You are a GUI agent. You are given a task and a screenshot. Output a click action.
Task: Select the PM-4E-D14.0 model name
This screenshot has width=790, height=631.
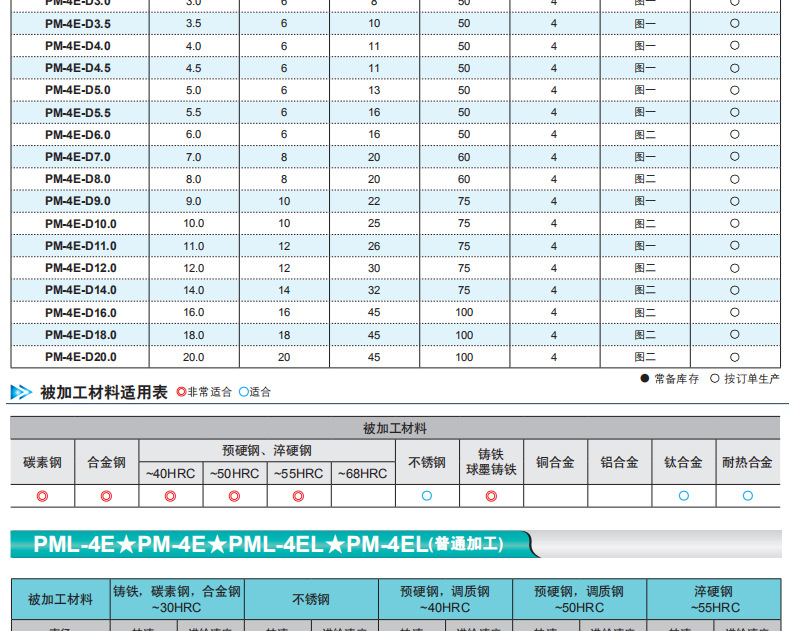81,290
